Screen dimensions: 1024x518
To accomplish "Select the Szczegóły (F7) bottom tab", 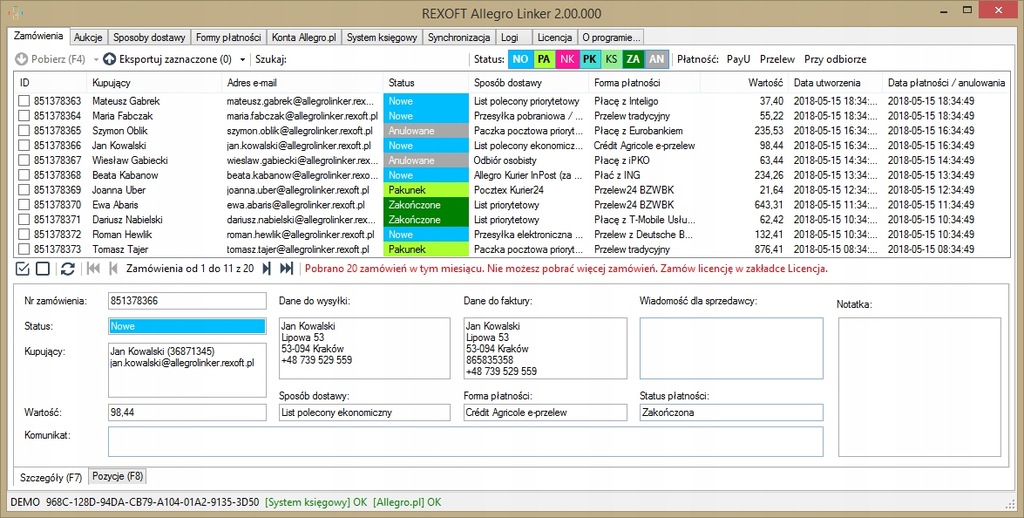I will click(x=51, y=478).
